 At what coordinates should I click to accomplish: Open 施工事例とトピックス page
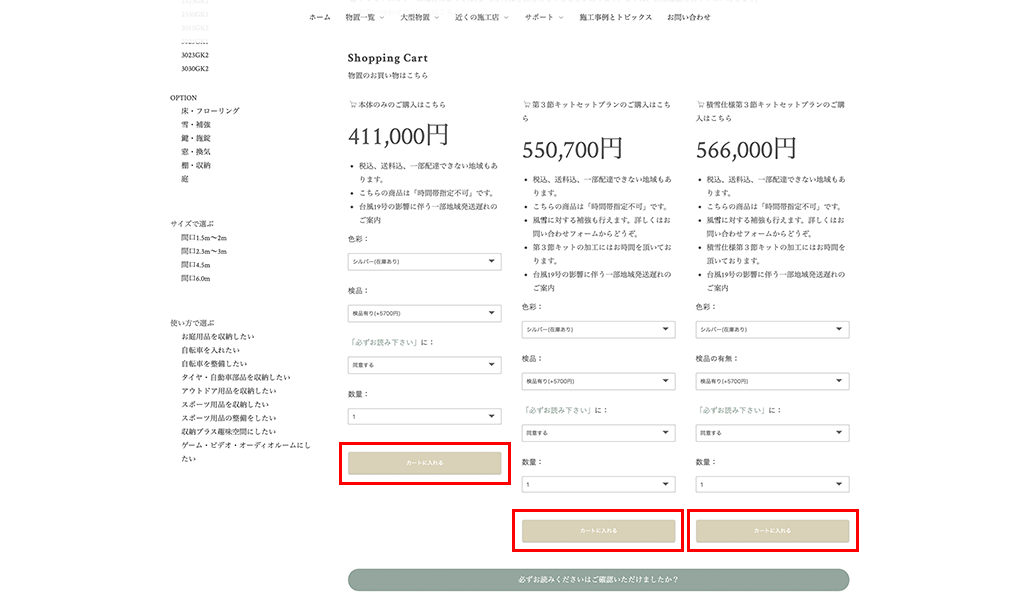click(x=615, y=18)
